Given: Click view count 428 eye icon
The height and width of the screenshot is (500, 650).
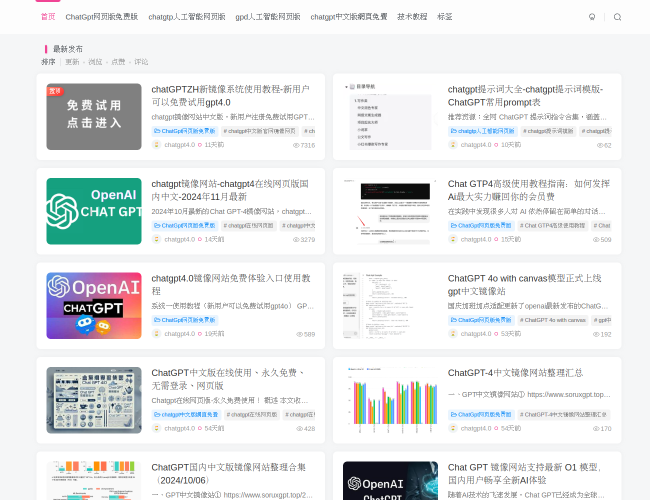Looking at the screenshot, I should pos(299,429).
